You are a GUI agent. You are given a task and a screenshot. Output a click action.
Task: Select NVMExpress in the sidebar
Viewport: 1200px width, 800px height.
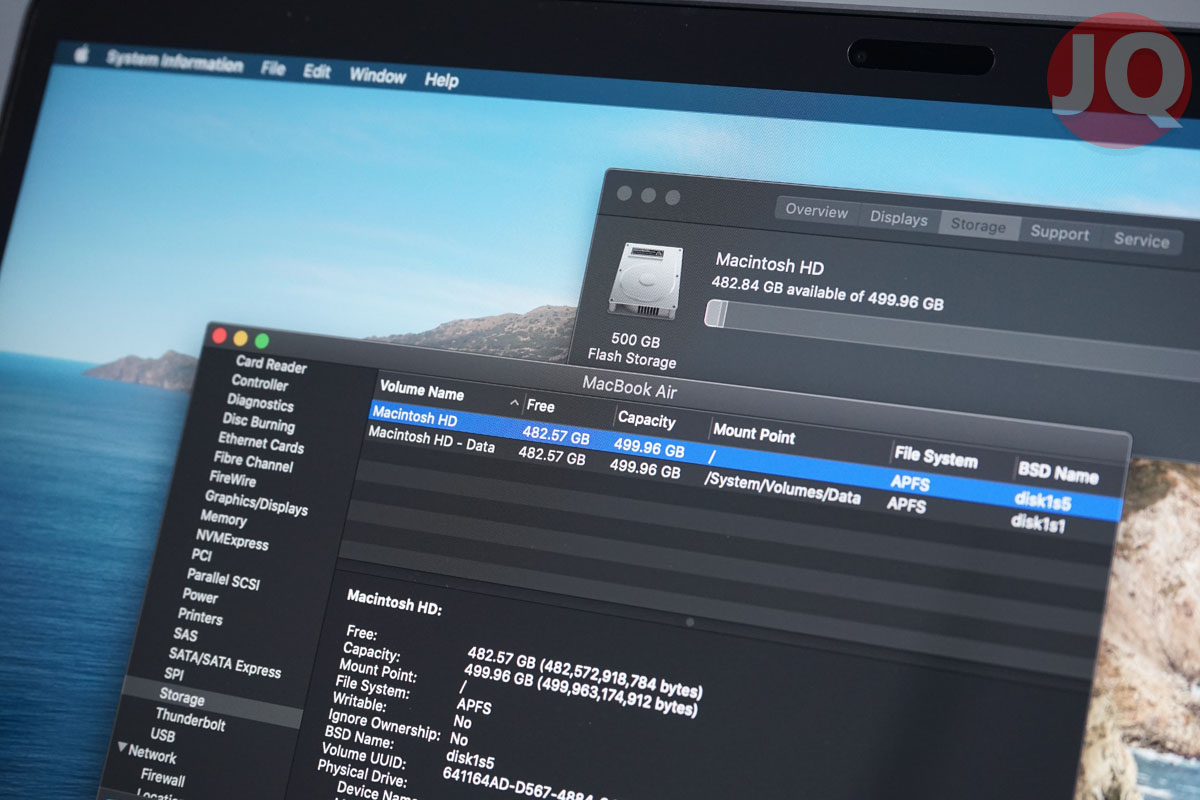(232, 539)
